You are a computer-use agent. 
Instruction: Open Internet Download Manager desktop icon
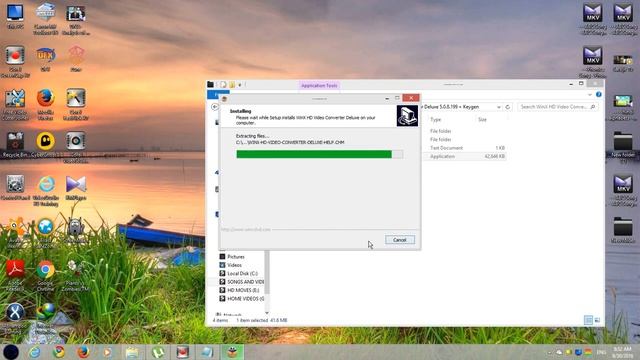pyautogui.click(x=45, y=318)
